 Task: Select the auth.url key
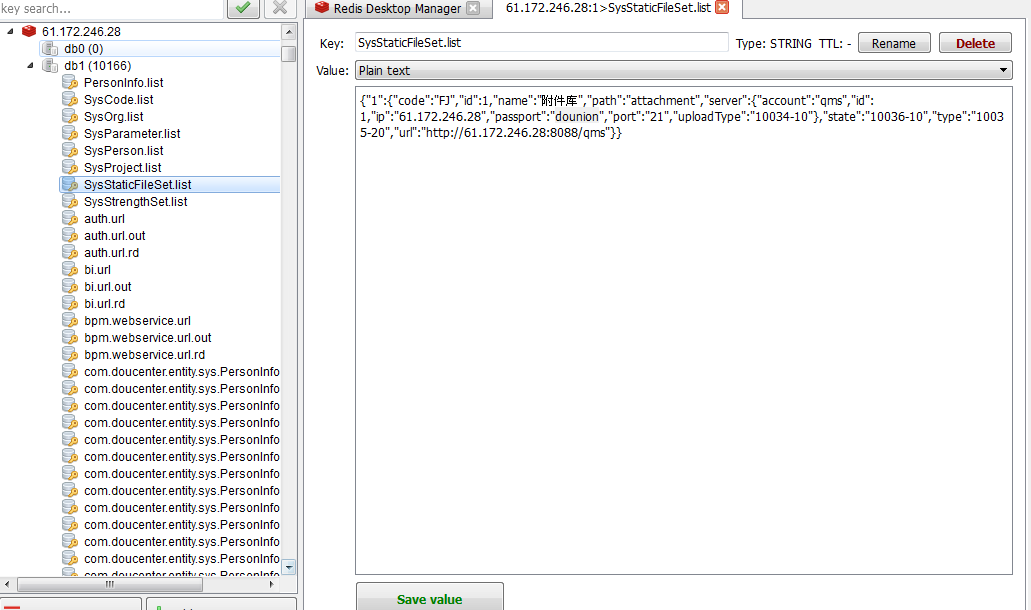pyautogui.click(x=105, y=218)
